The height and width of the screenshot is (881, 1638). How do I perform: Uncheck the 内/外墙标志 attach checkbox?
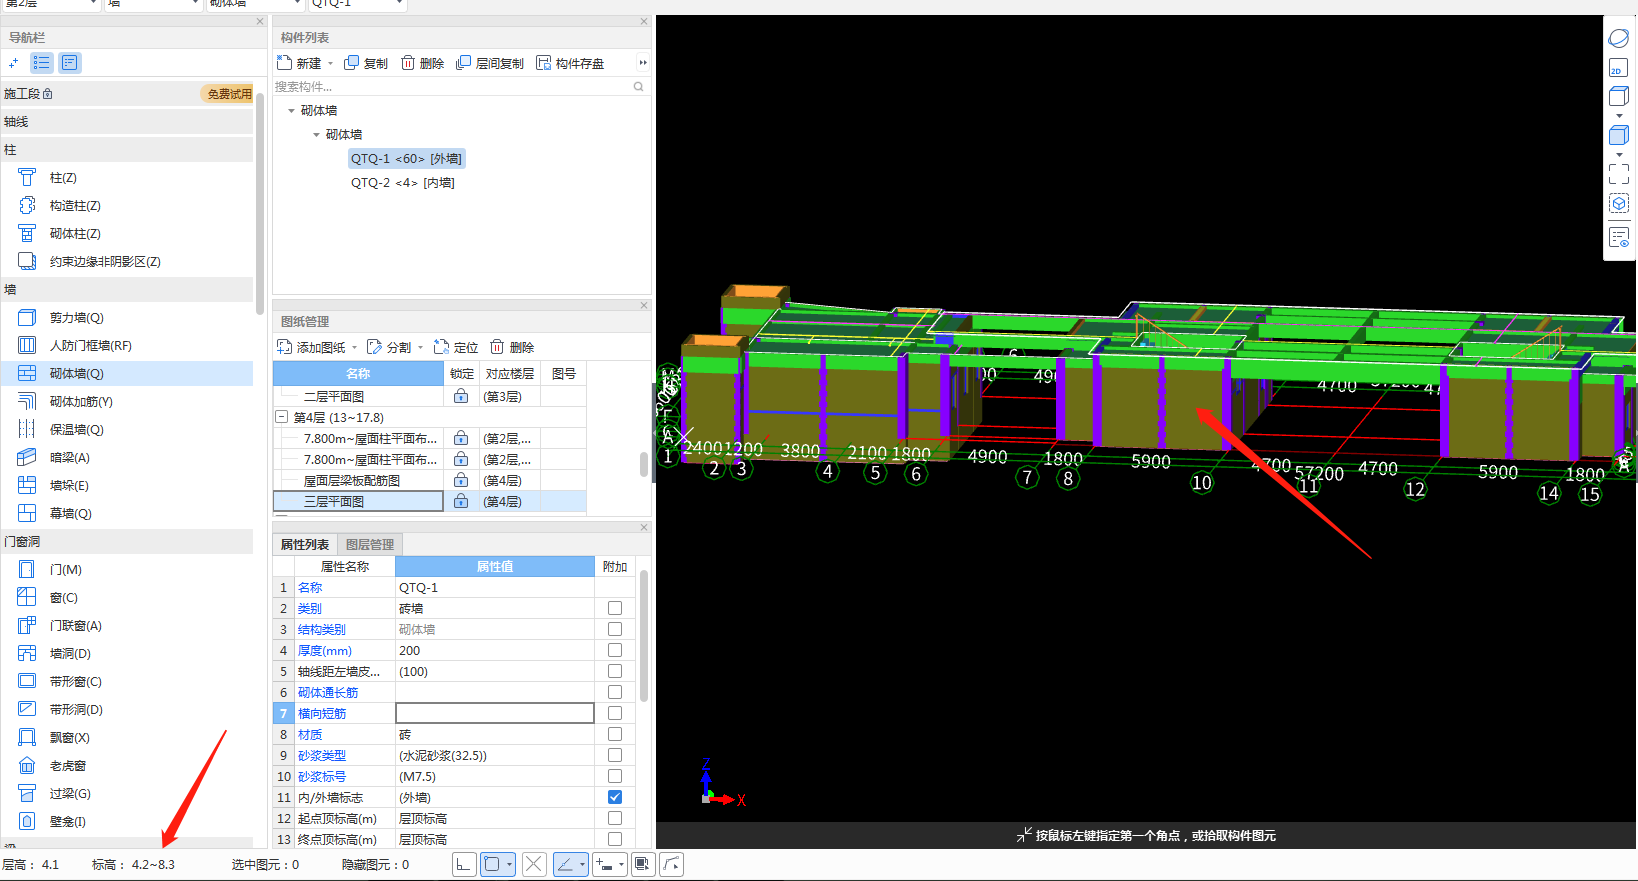(615, 797)
